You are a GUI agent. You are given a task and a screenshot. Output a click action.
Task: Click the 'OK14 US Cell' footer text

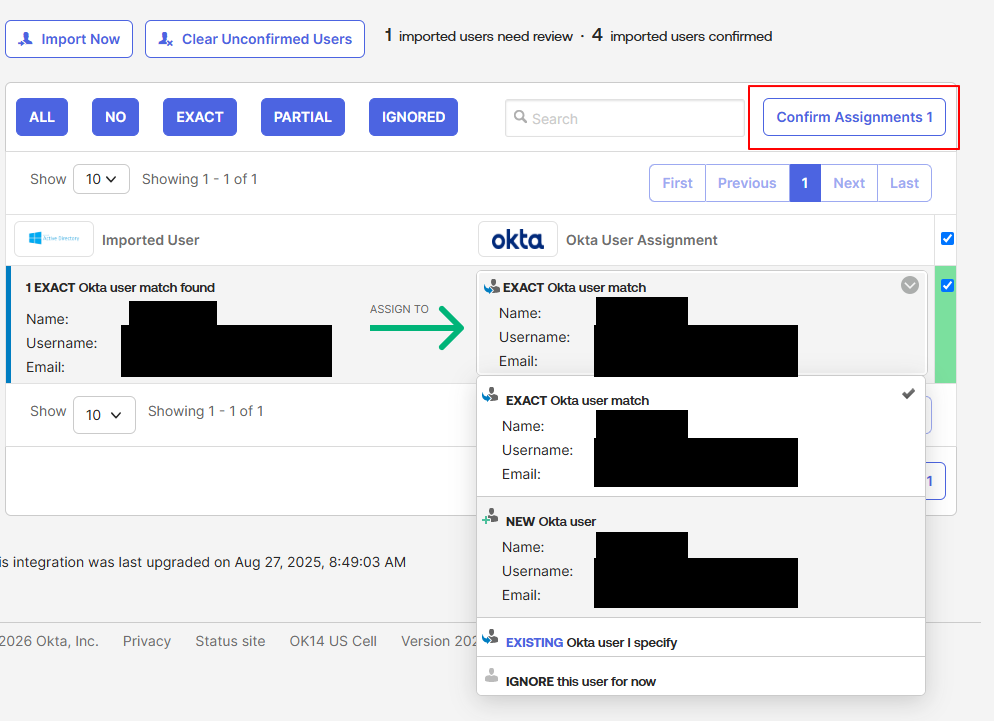[333, 641]
